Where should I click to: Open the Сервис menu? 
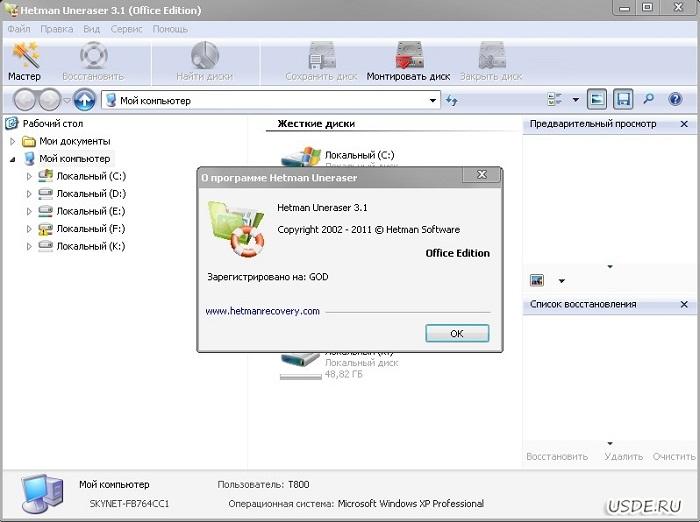tap(126, 29)
